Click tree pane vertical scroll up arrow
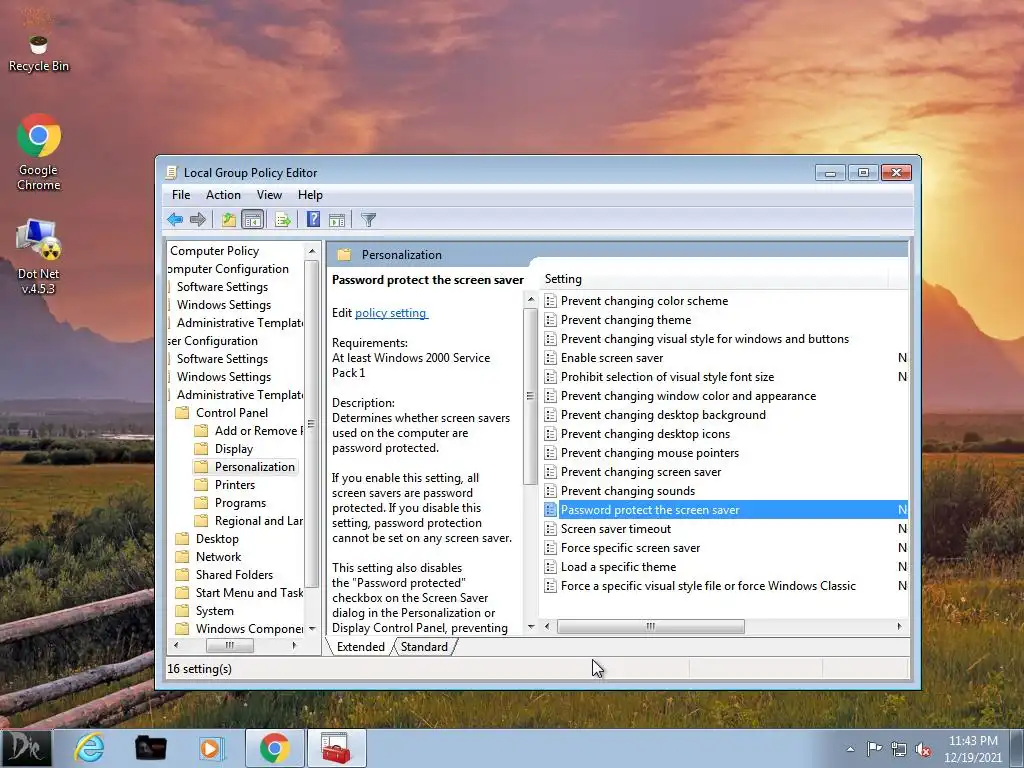Viewport: 1024px width, 768px height. click(312, 251)
